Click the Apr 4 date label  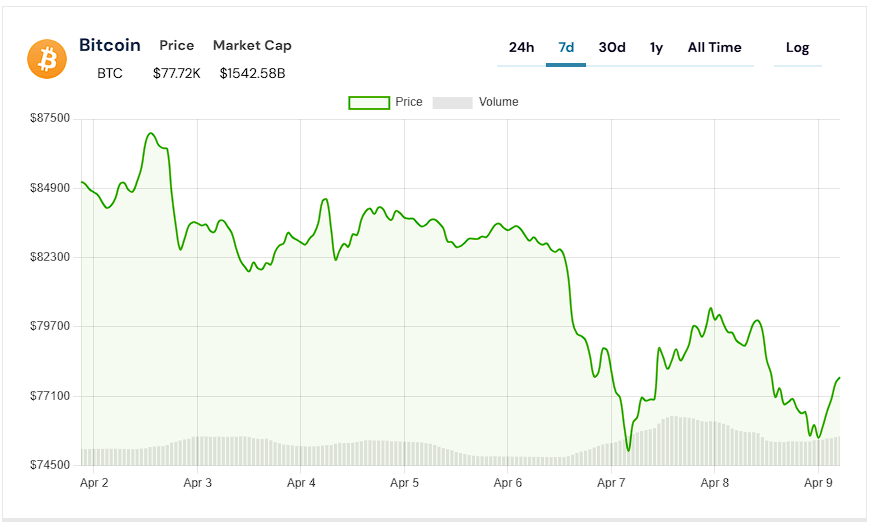301,483
